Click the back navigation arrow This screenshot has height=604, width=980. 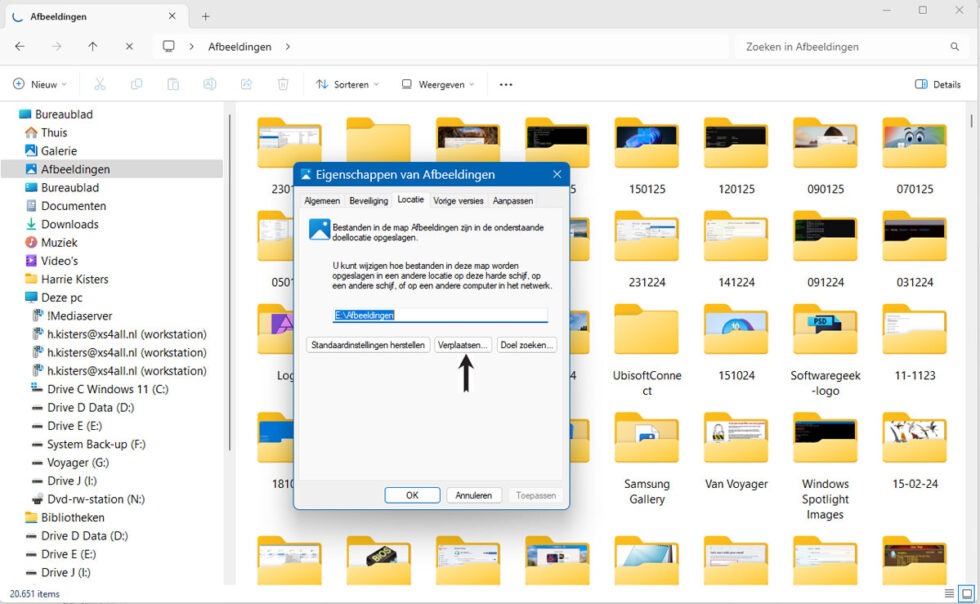19,46
